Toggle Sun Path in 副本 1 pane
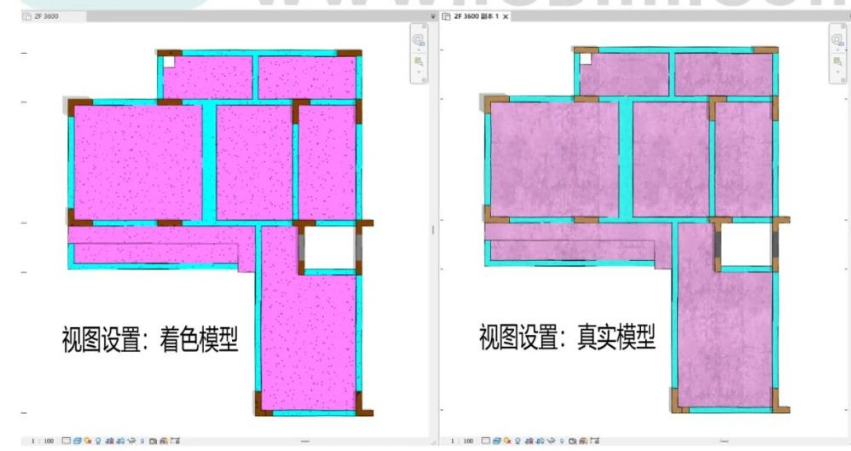 click(507, 441)
